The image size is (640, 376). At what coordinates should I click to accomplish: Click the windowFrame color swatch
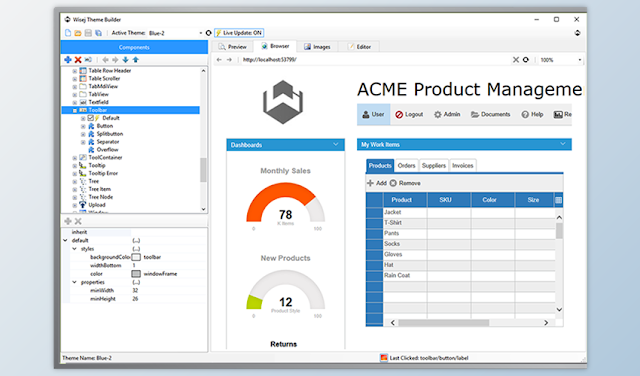coord(136,274)
